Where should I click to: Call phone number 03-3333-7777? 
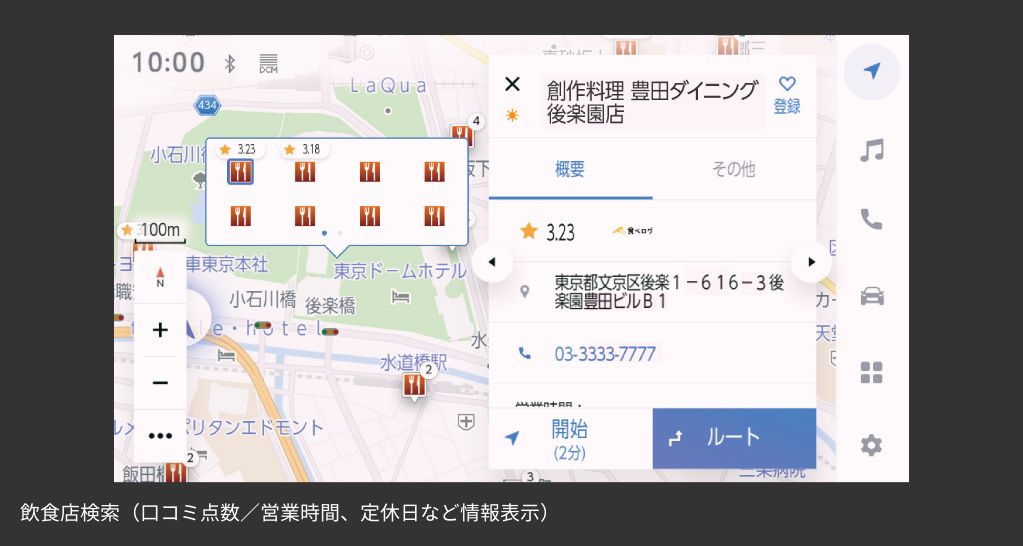605,354
